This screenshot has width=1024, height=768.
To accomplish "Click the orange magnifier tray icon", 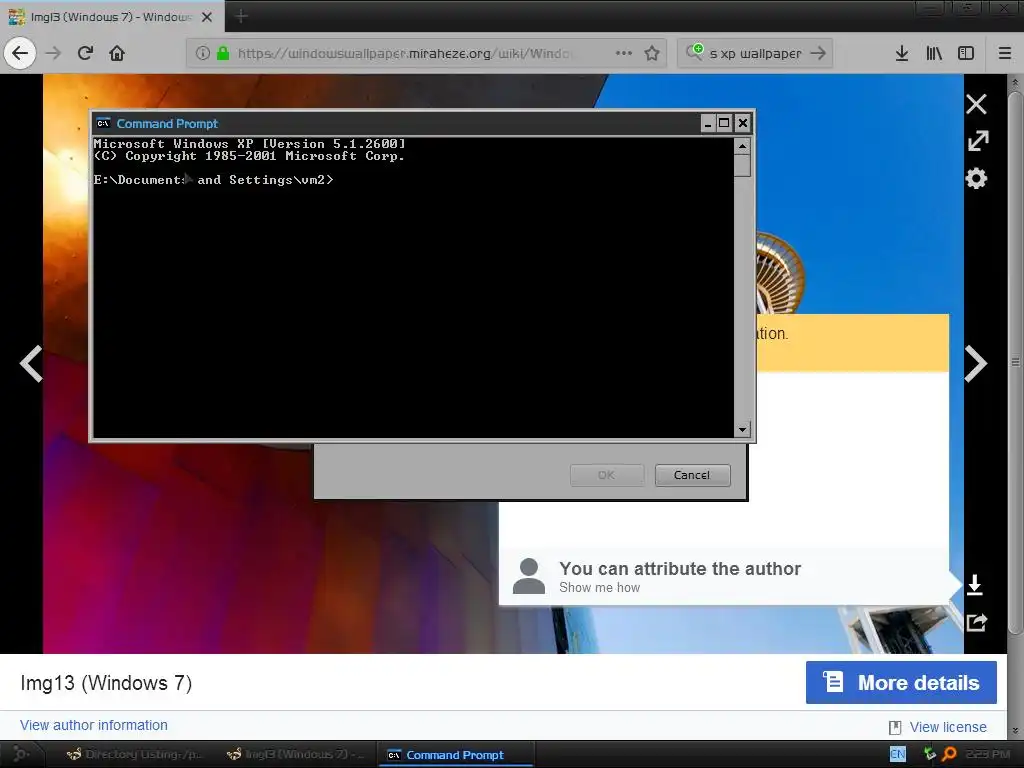I will 949,754.
